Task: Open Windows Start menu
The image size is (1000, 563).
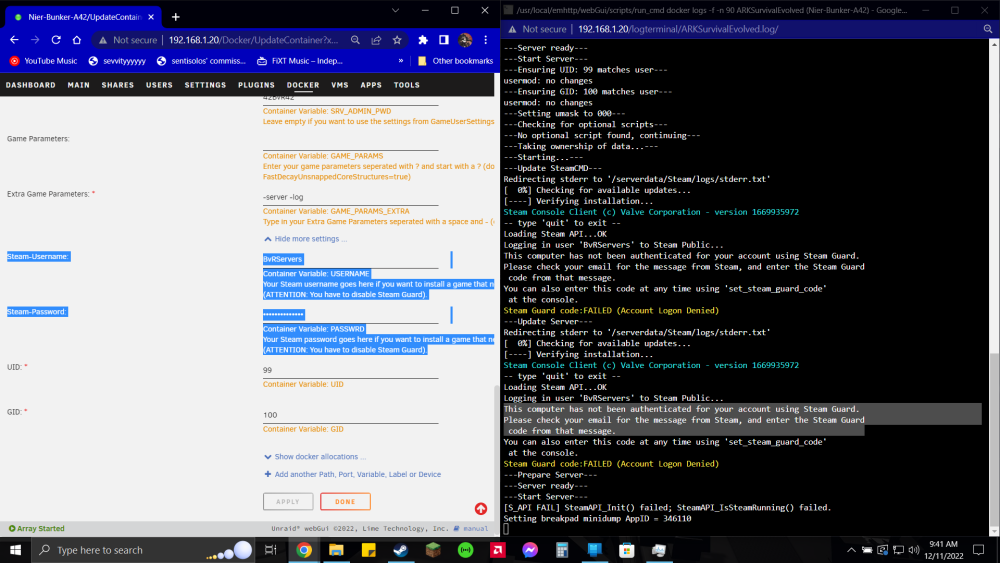Action: pyautogui.click(x=15, y=550)
